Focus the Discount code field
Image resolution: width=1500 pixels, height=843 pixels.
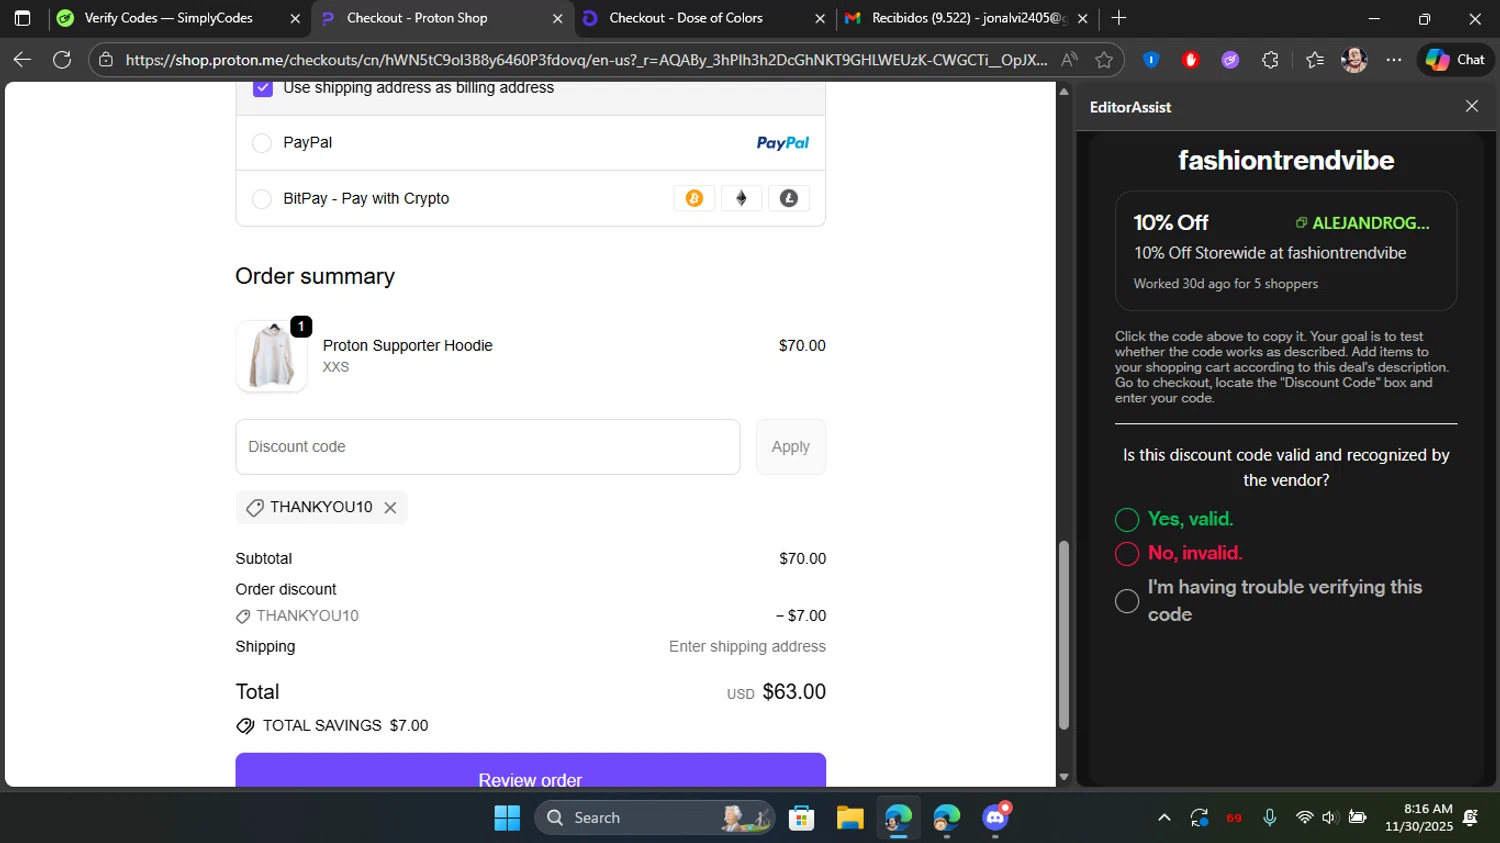pos(488,447)
